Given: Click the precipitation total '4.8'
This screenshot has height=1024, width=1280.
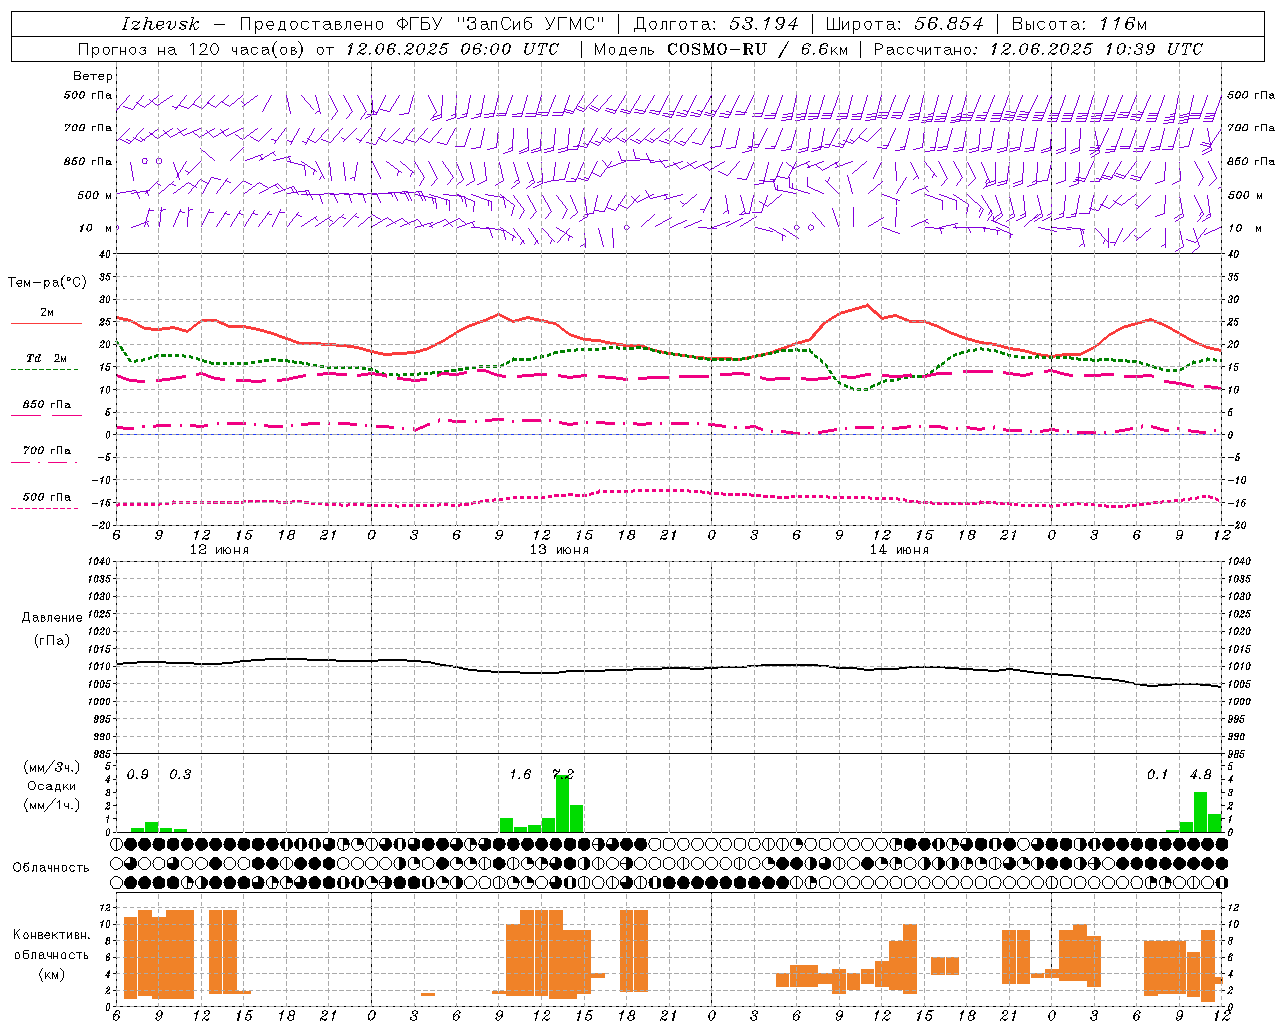Looking at the screenshot, I should 1200,775.
